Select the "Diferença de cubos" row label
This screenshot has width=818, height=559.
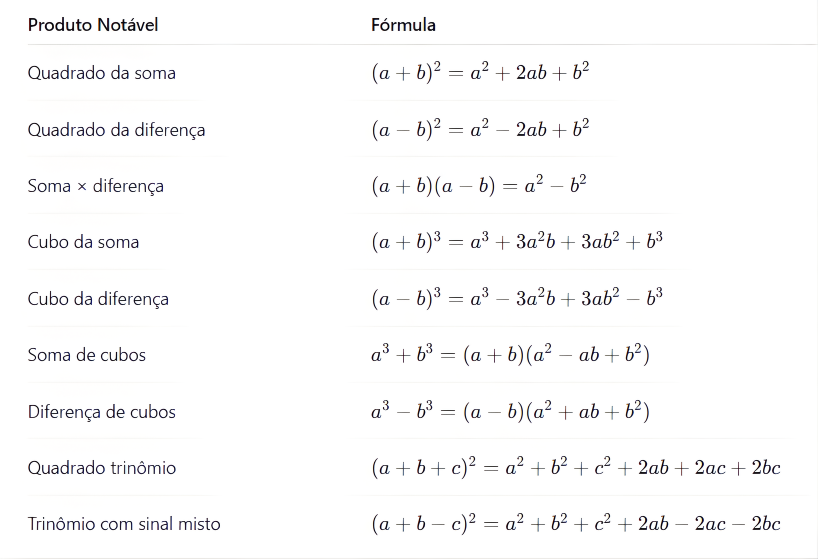coord(101,411)
